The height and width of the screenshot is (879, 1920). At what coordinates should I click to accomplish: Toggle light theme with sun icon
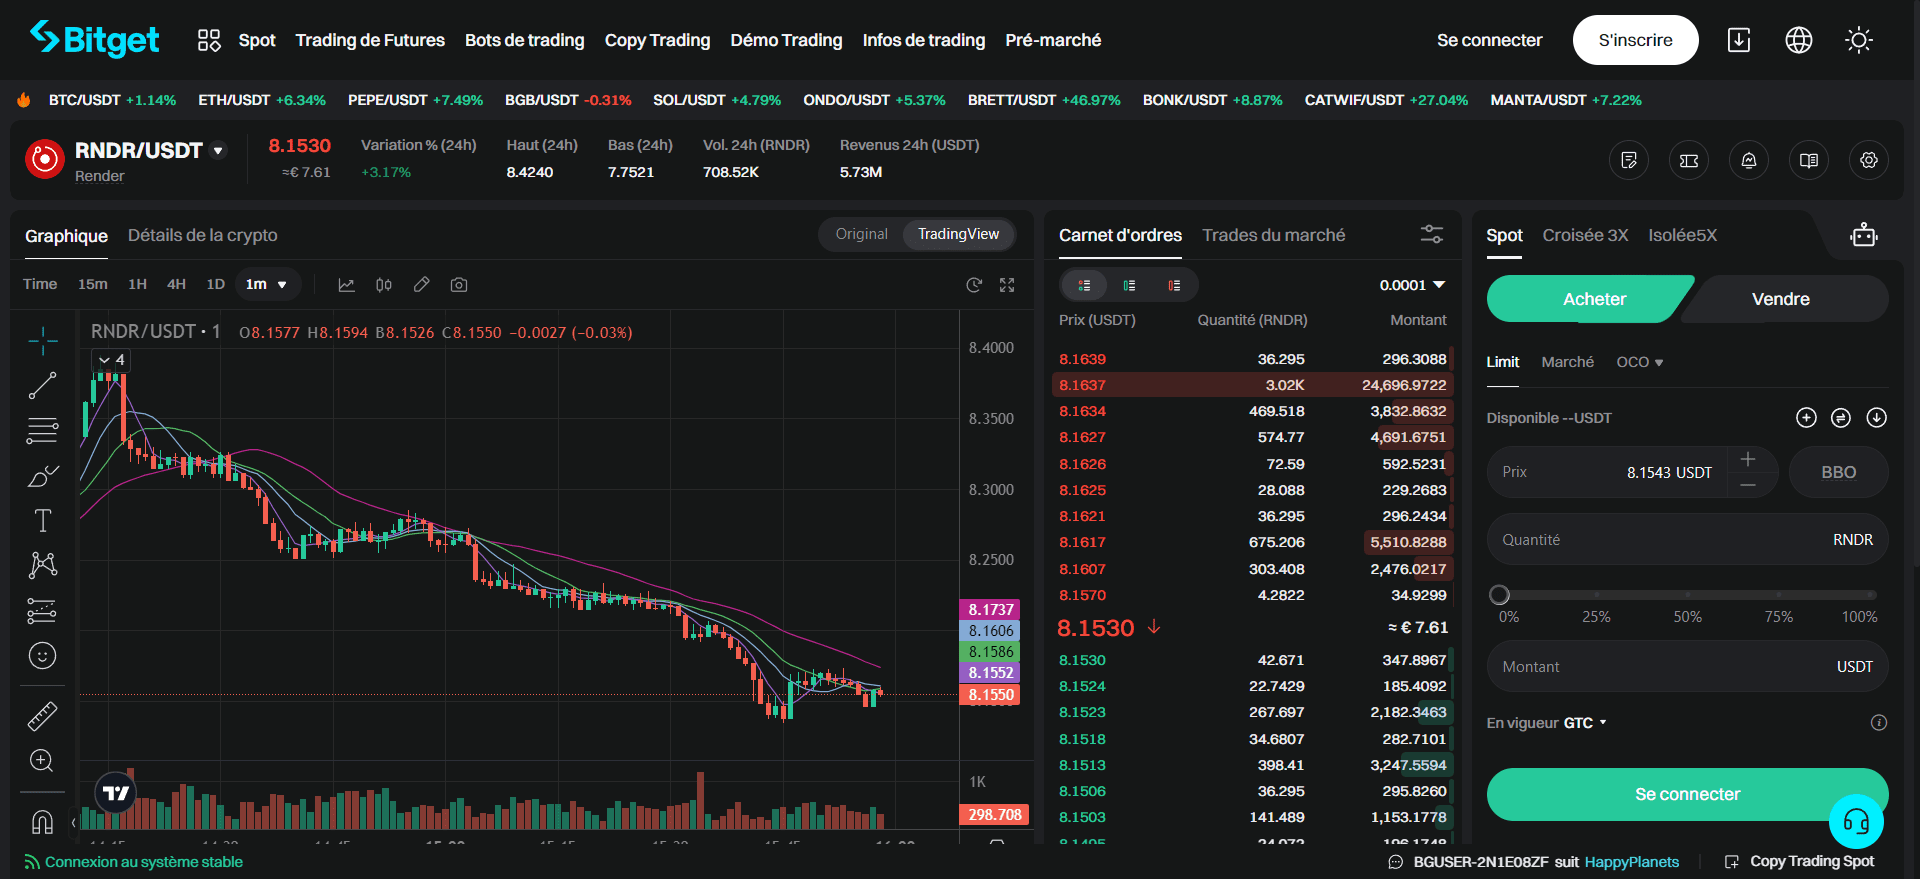(x=1858, y=40)
